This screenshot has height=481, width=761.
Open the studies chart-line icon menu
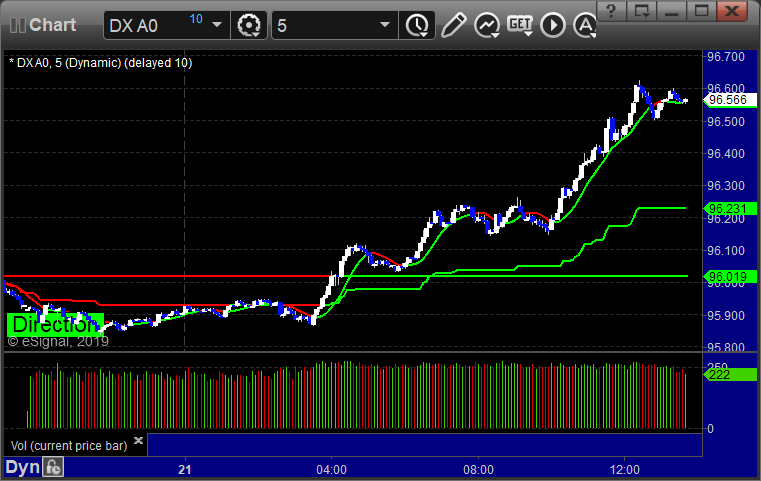click(x=487, y=25)
